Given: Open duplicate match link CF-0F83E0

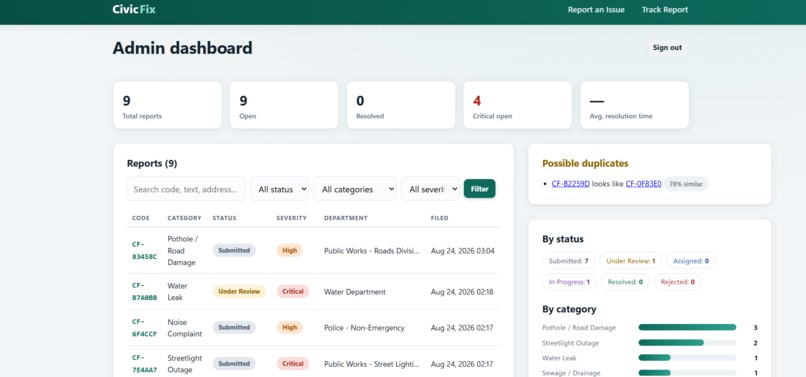Looking at the screenshot, I should pyautogui.click(x=643, y=184).
